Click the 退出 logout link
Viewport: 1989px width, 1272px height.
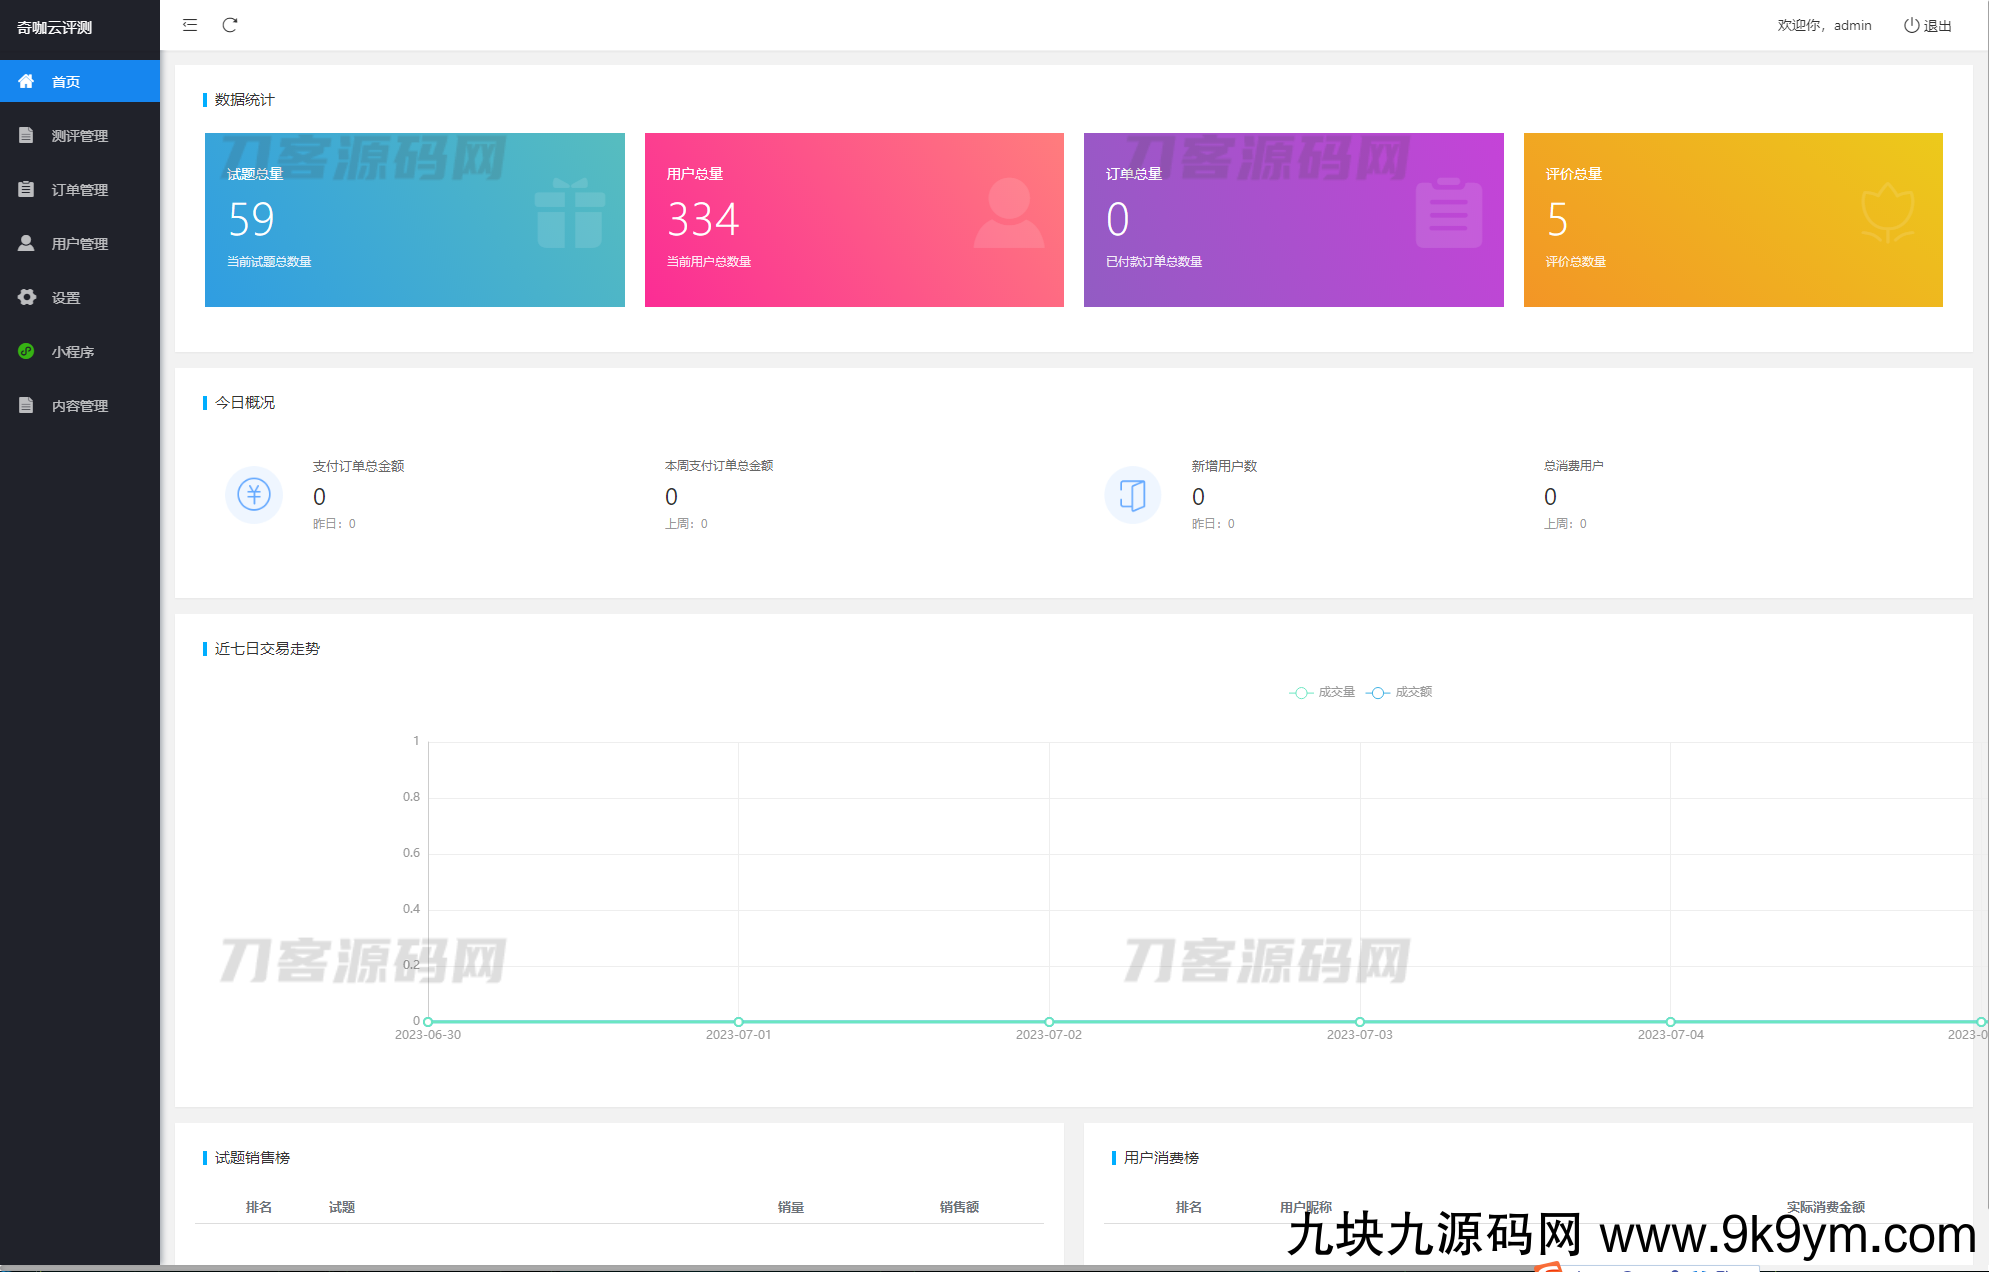coord(1937,26)
